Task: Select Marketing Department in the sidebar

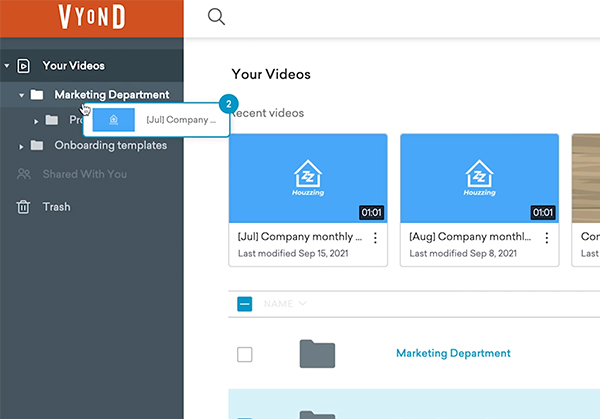Action: click(x=111, y=95)
